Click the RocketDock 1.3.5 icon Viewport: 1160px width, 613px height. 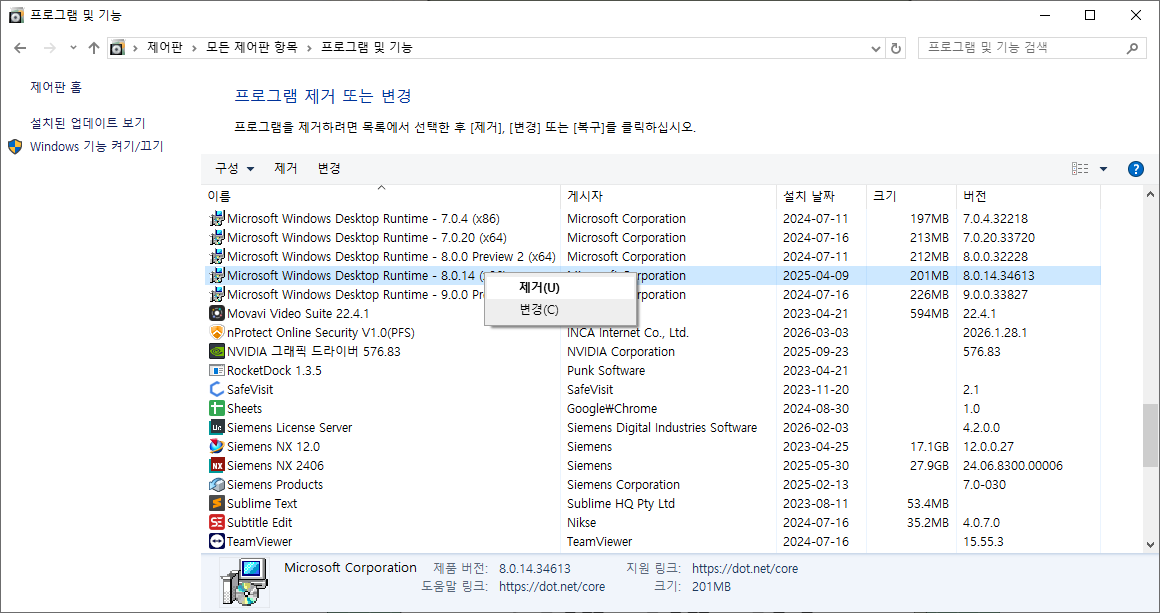click(x=217, y=370)
